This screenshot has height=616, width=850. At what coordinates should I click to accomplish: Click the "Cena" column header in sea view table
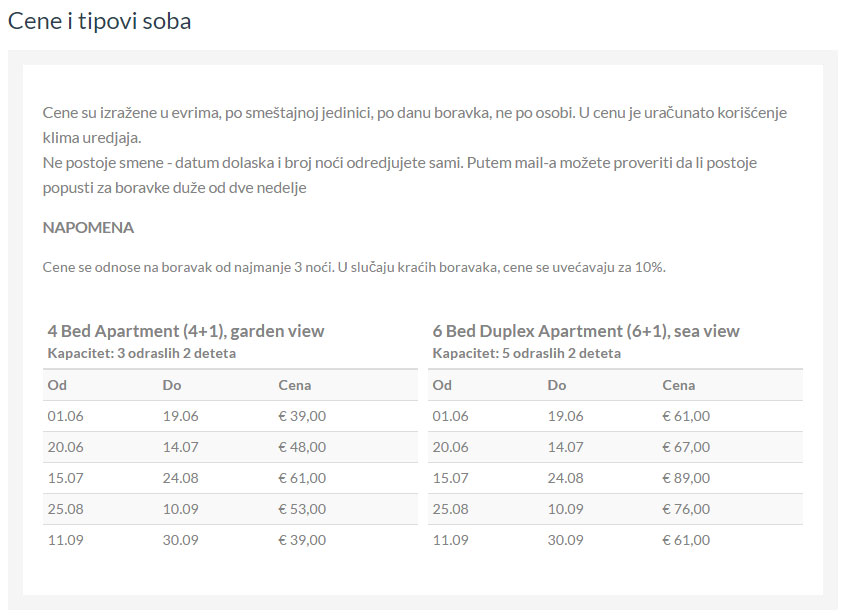click(x=678, y=385)
